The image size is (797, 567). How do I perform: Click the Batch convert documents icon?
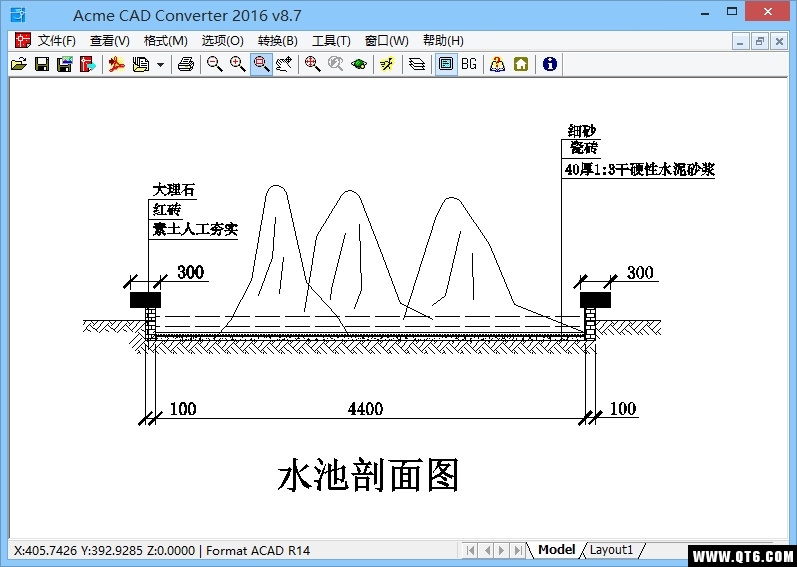point(141,64)
